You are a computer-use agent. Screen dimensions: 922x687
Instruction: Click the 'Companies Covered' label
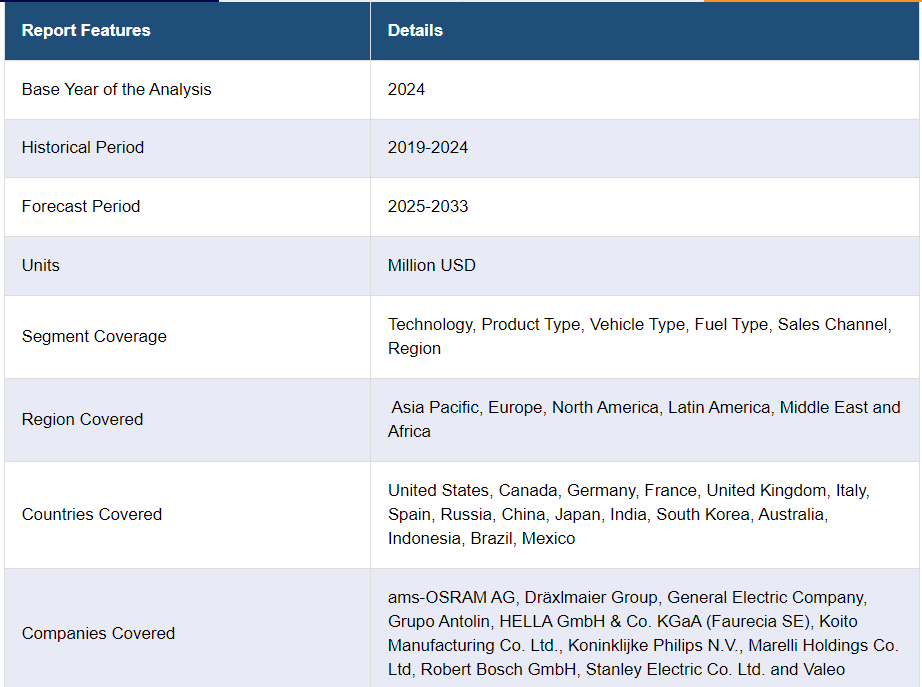(x=98, y=633)
